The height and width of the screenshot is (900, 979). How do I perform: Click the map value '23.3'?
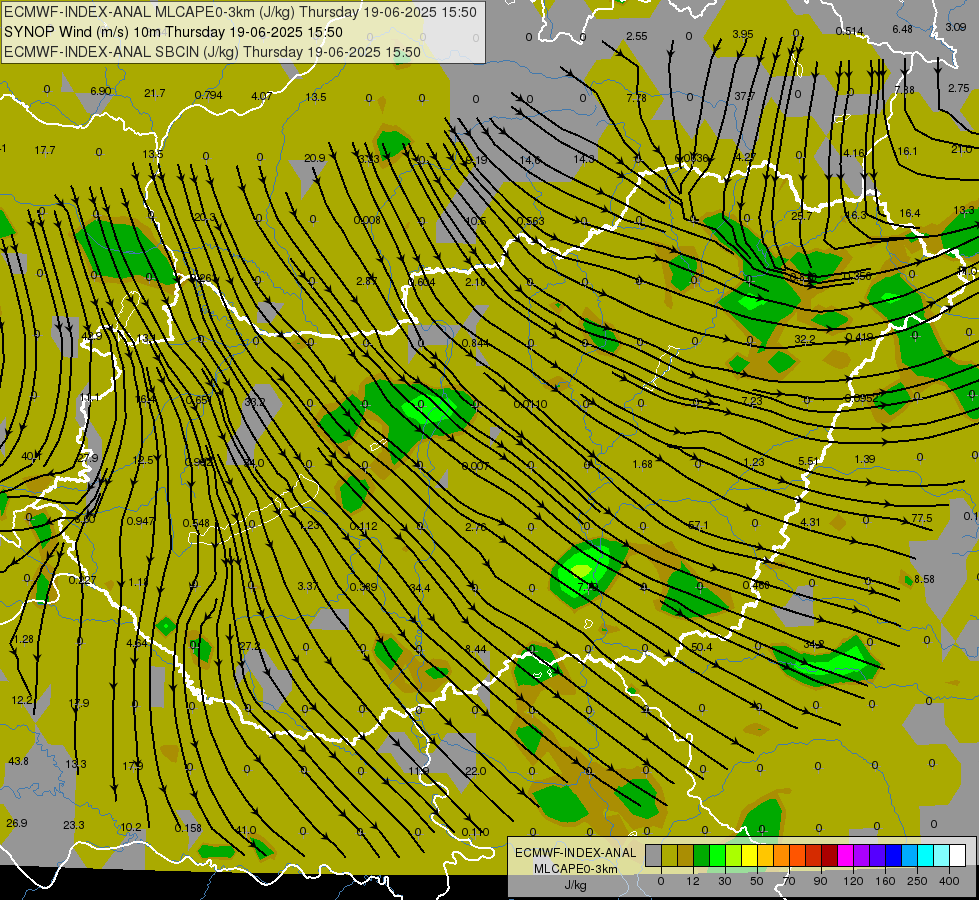(74, 825)
